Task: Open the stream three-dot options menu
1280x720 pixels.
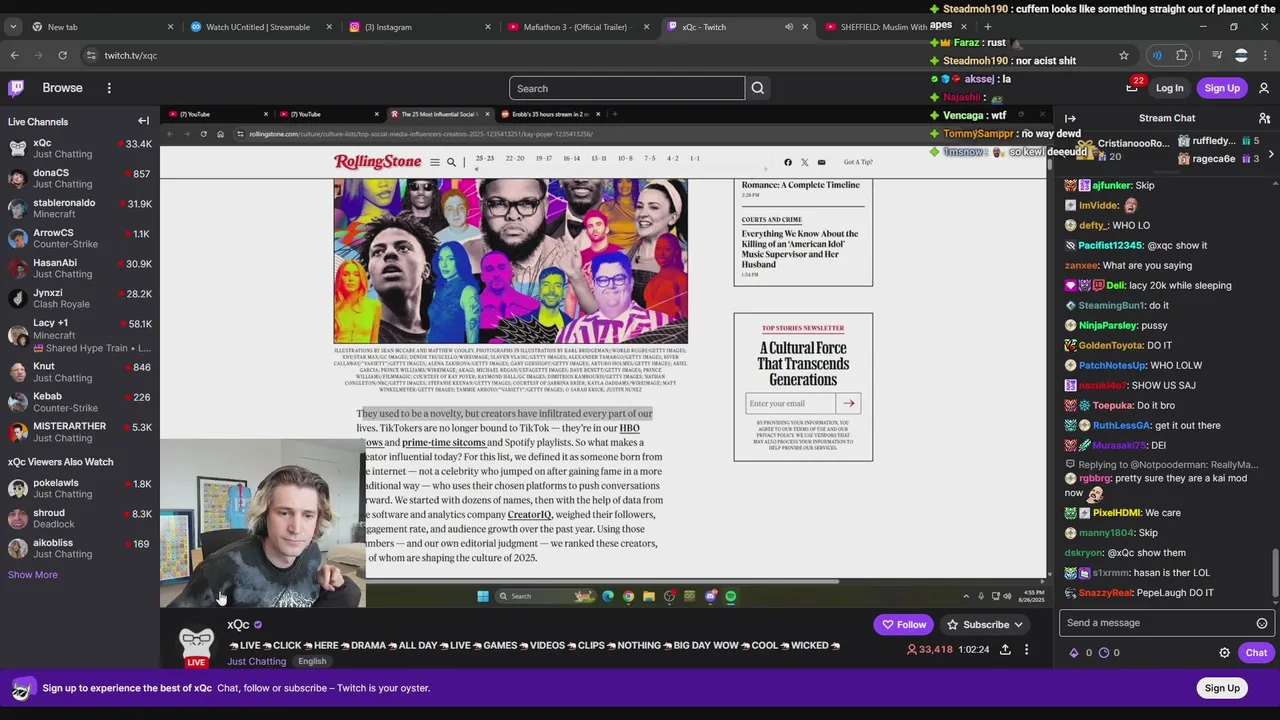Action: coord(1026,650)
